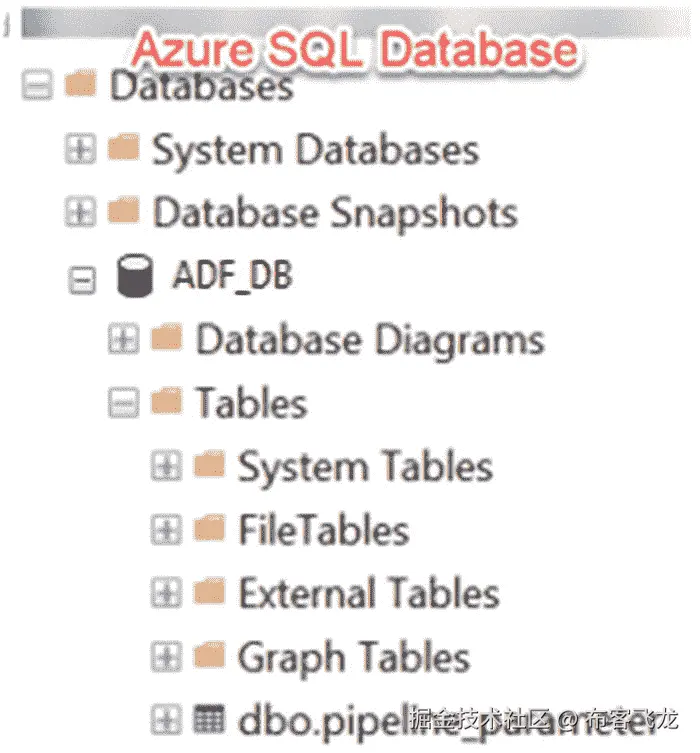Click the Database Diagrams folder icon
This screenshot has height=753, width=700.
(x=166, y=339)
